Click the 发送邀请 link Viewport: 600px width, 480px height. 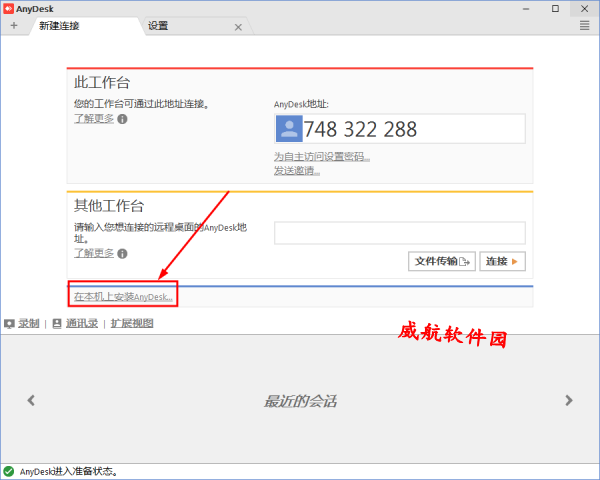click(x=297, y=171)
